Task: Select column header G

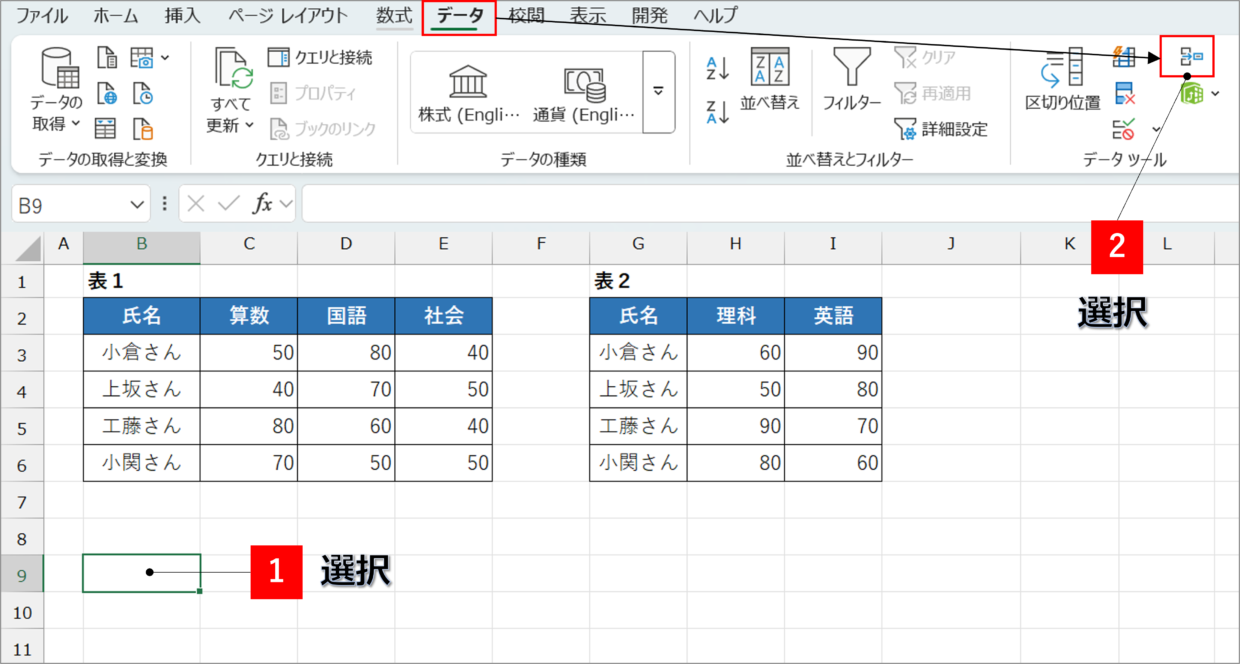Action: pyautogui.click(x=638, y=243)
